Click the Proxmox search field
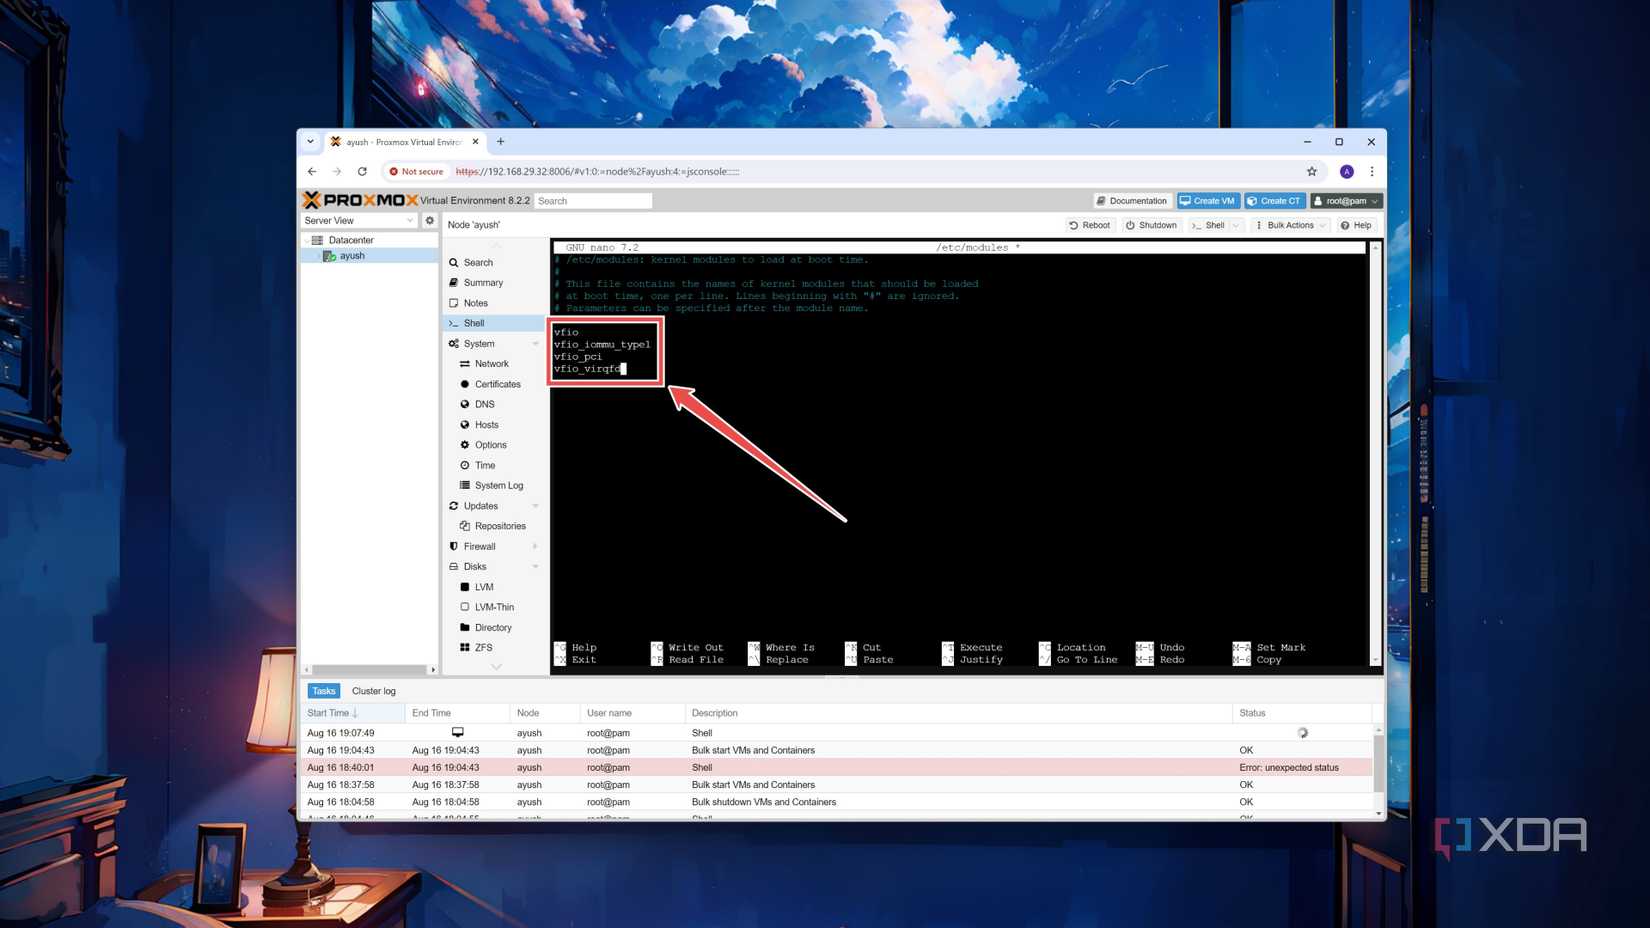 (x=593, y=201)
